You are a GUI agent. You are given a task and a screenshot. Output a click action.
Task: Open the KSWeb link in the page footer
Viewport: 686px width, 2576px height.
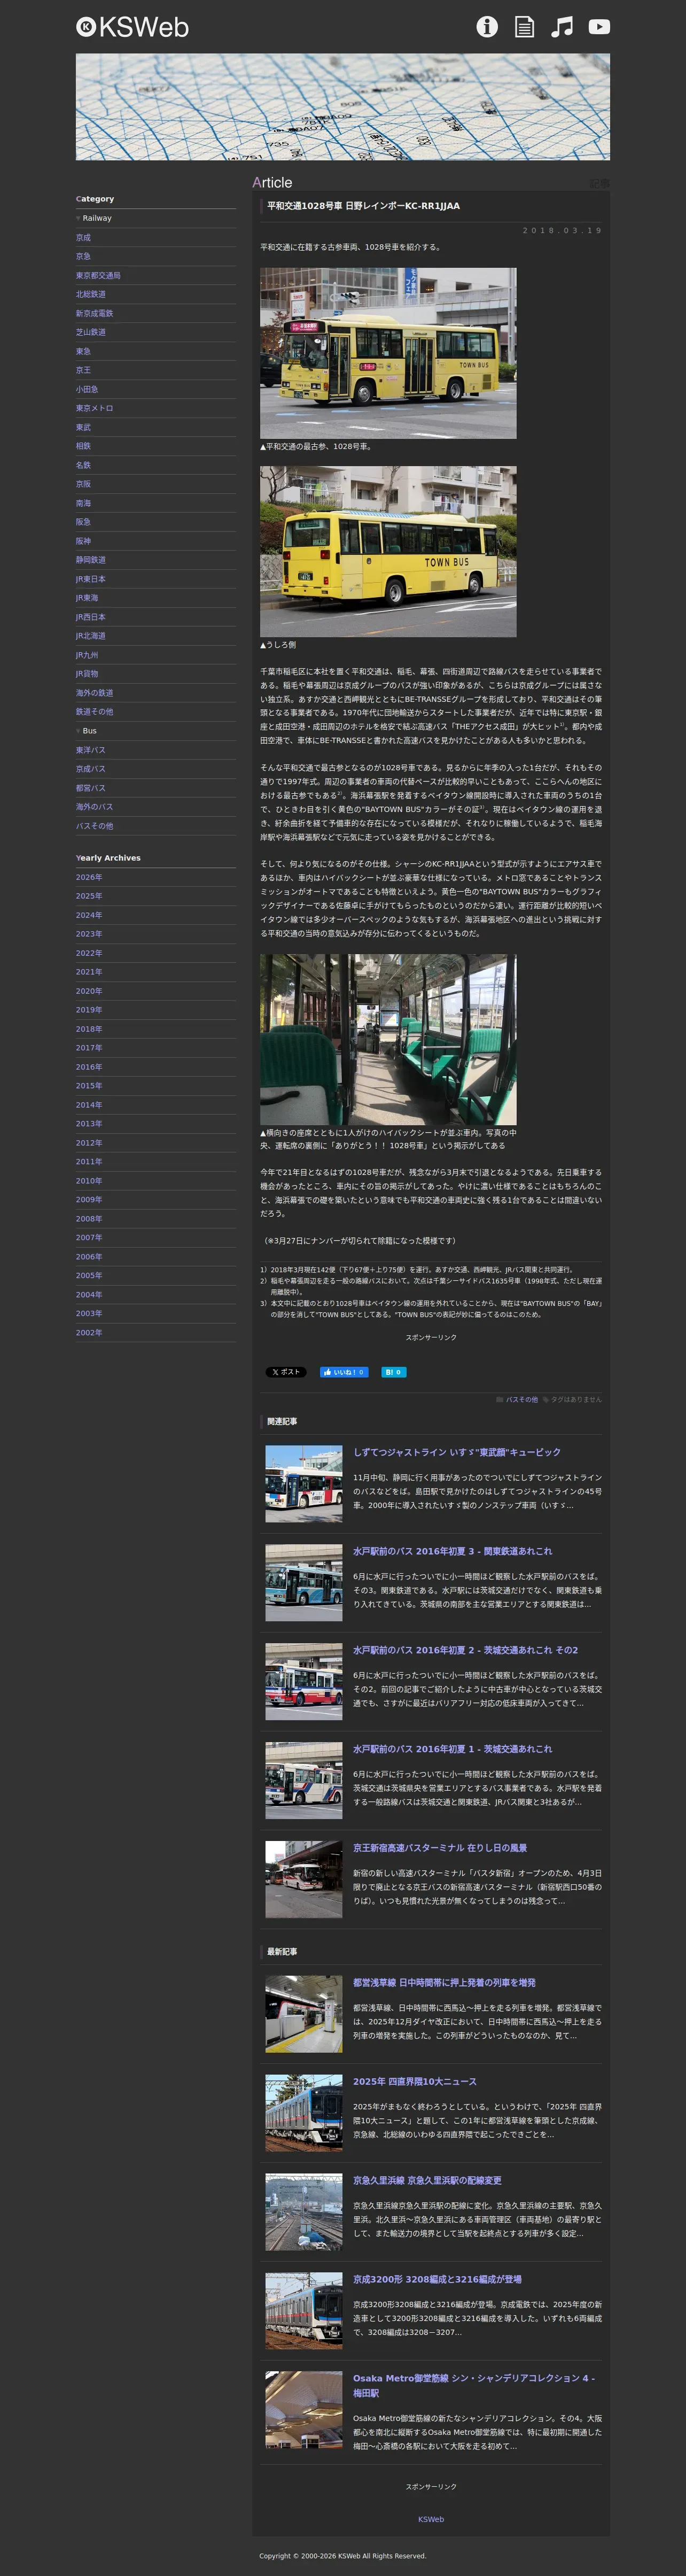pos(431,2519)
